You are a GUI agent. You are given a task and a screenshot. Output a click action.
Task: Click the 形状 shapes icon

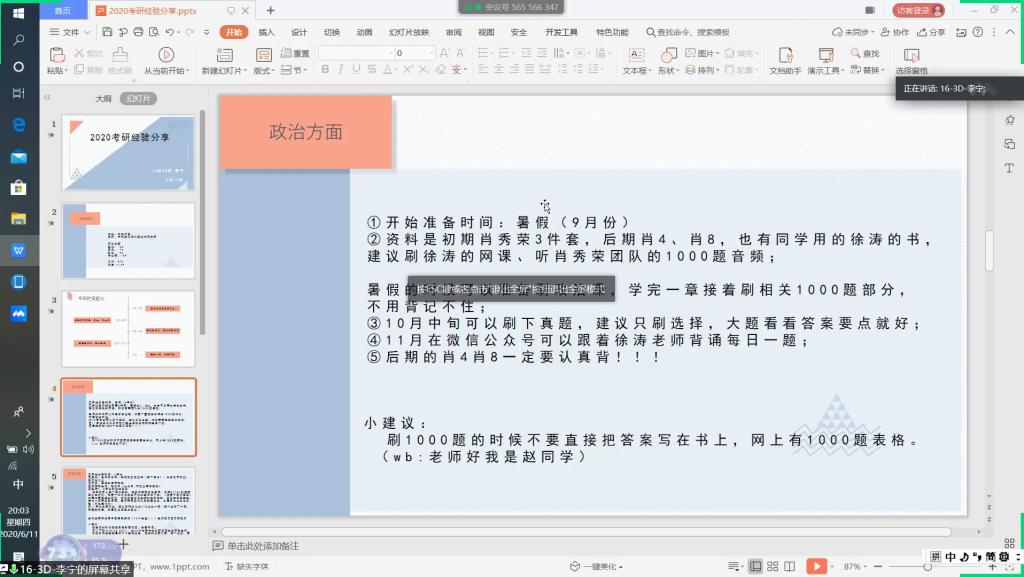[667, 55]
